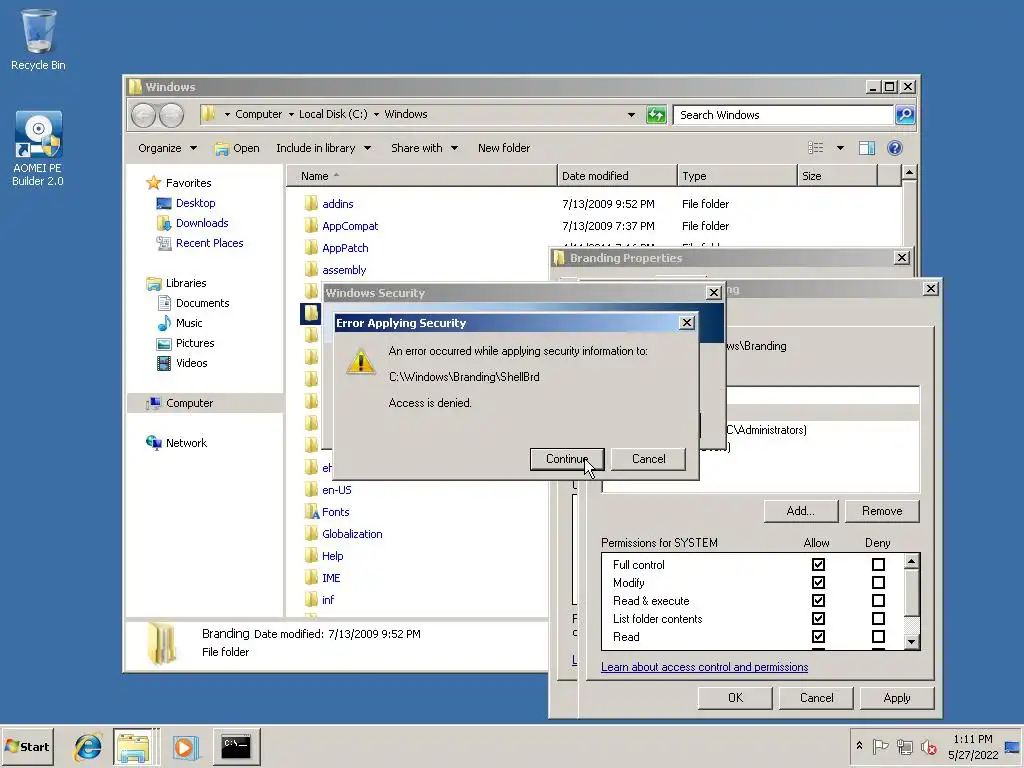Viewport: 1024px width, 768px height.
Task: Click Windows Explorer taskbar icon
Action: tap(134, 746)
